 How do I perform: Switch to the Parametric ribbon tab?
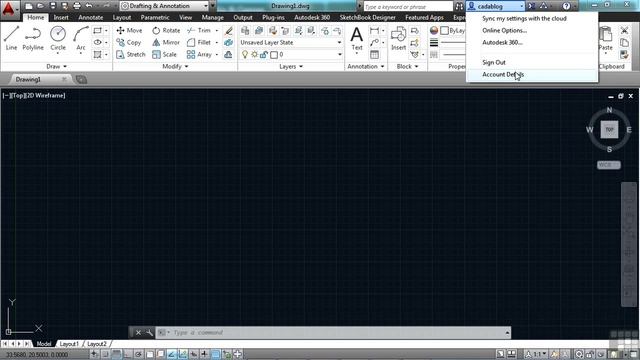155,18
